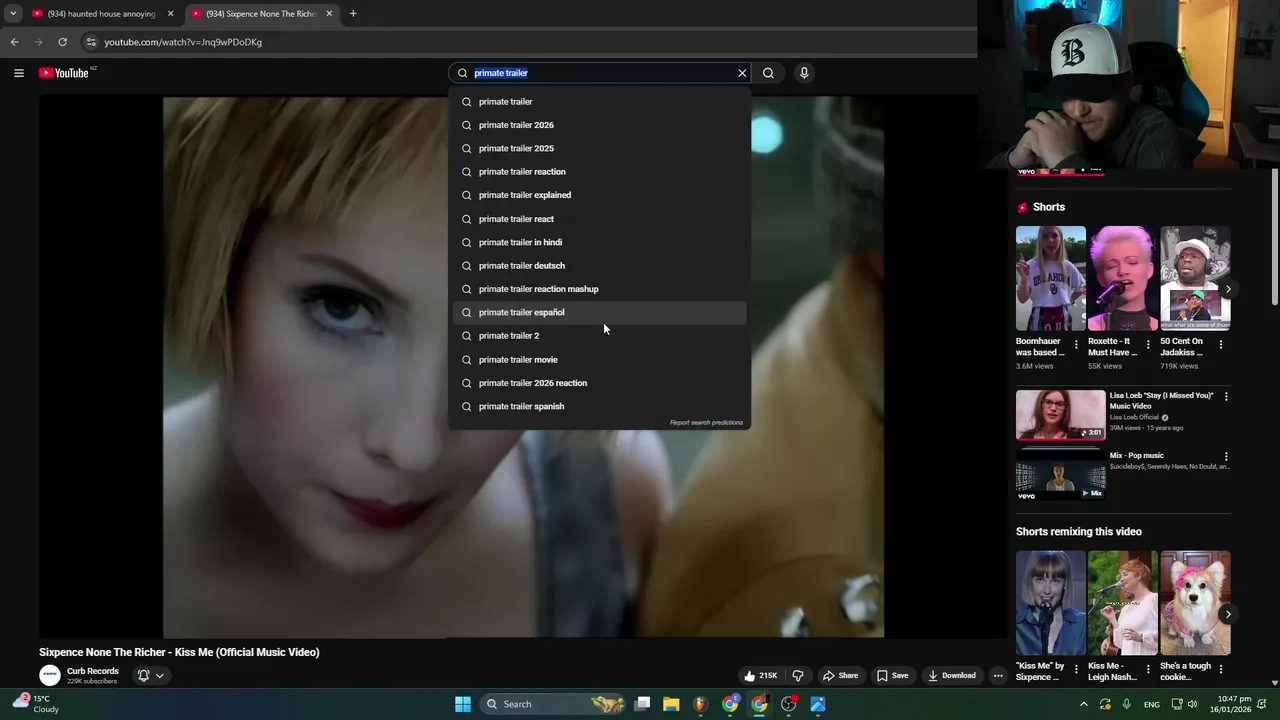Close the 'haunted house annoying' tab
The height and width of the screenshot is (720, 1280).
click(x=170, y=14)
